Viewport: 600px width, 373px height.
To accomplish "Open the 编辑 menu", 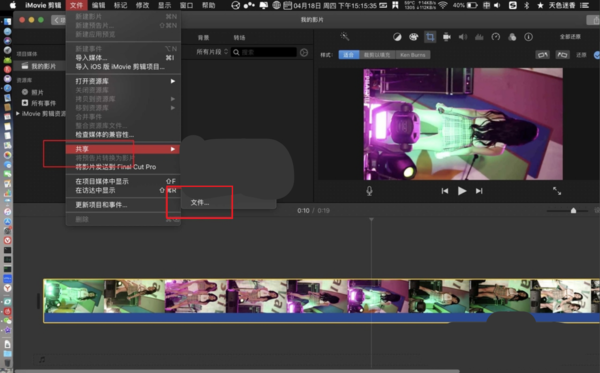I will tap(98, 5).
